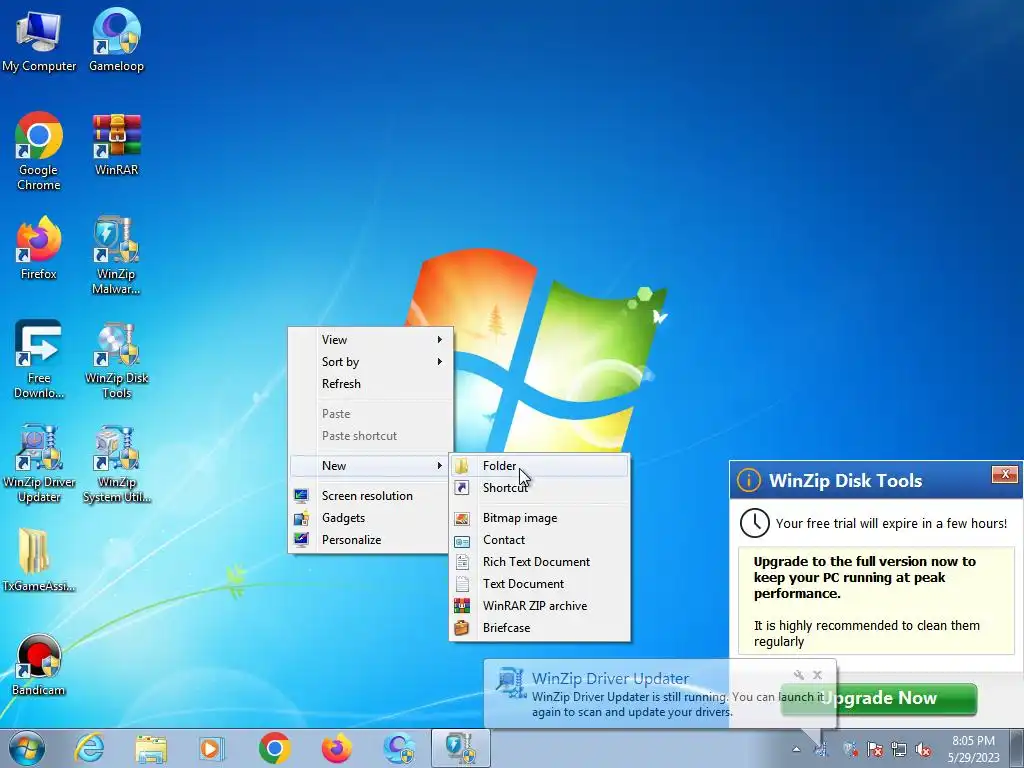This screenshot has width=1024, height=768.
Task: Expand the Sort by submenu
Action: 371,362
